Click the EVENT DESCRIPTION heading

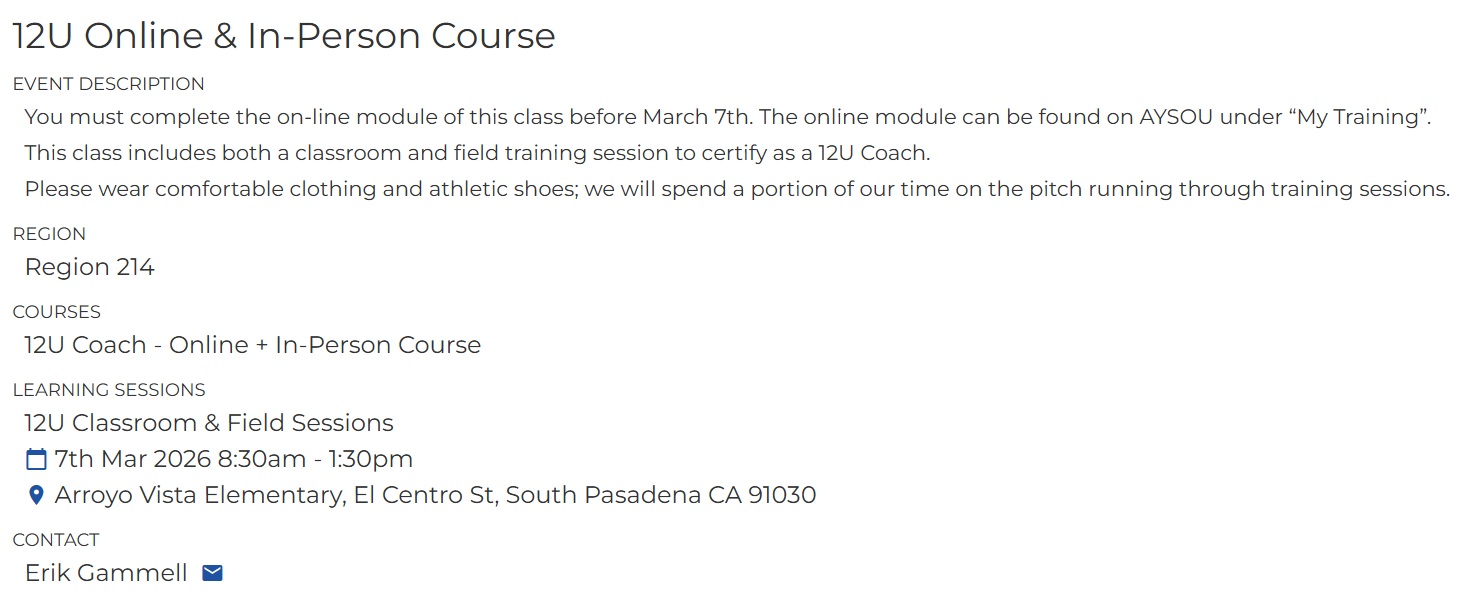pyautogui.click(x=108, y=84)
